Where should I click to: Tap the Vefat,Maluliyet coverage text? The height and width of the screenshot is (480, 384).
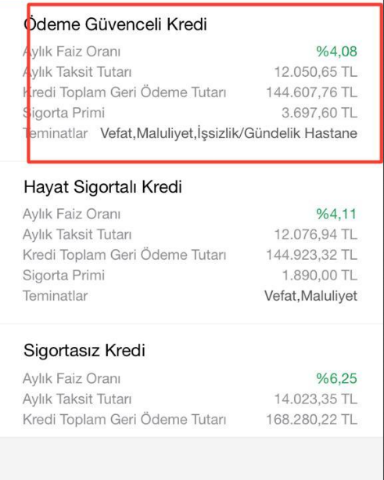(x=311, y=296)
